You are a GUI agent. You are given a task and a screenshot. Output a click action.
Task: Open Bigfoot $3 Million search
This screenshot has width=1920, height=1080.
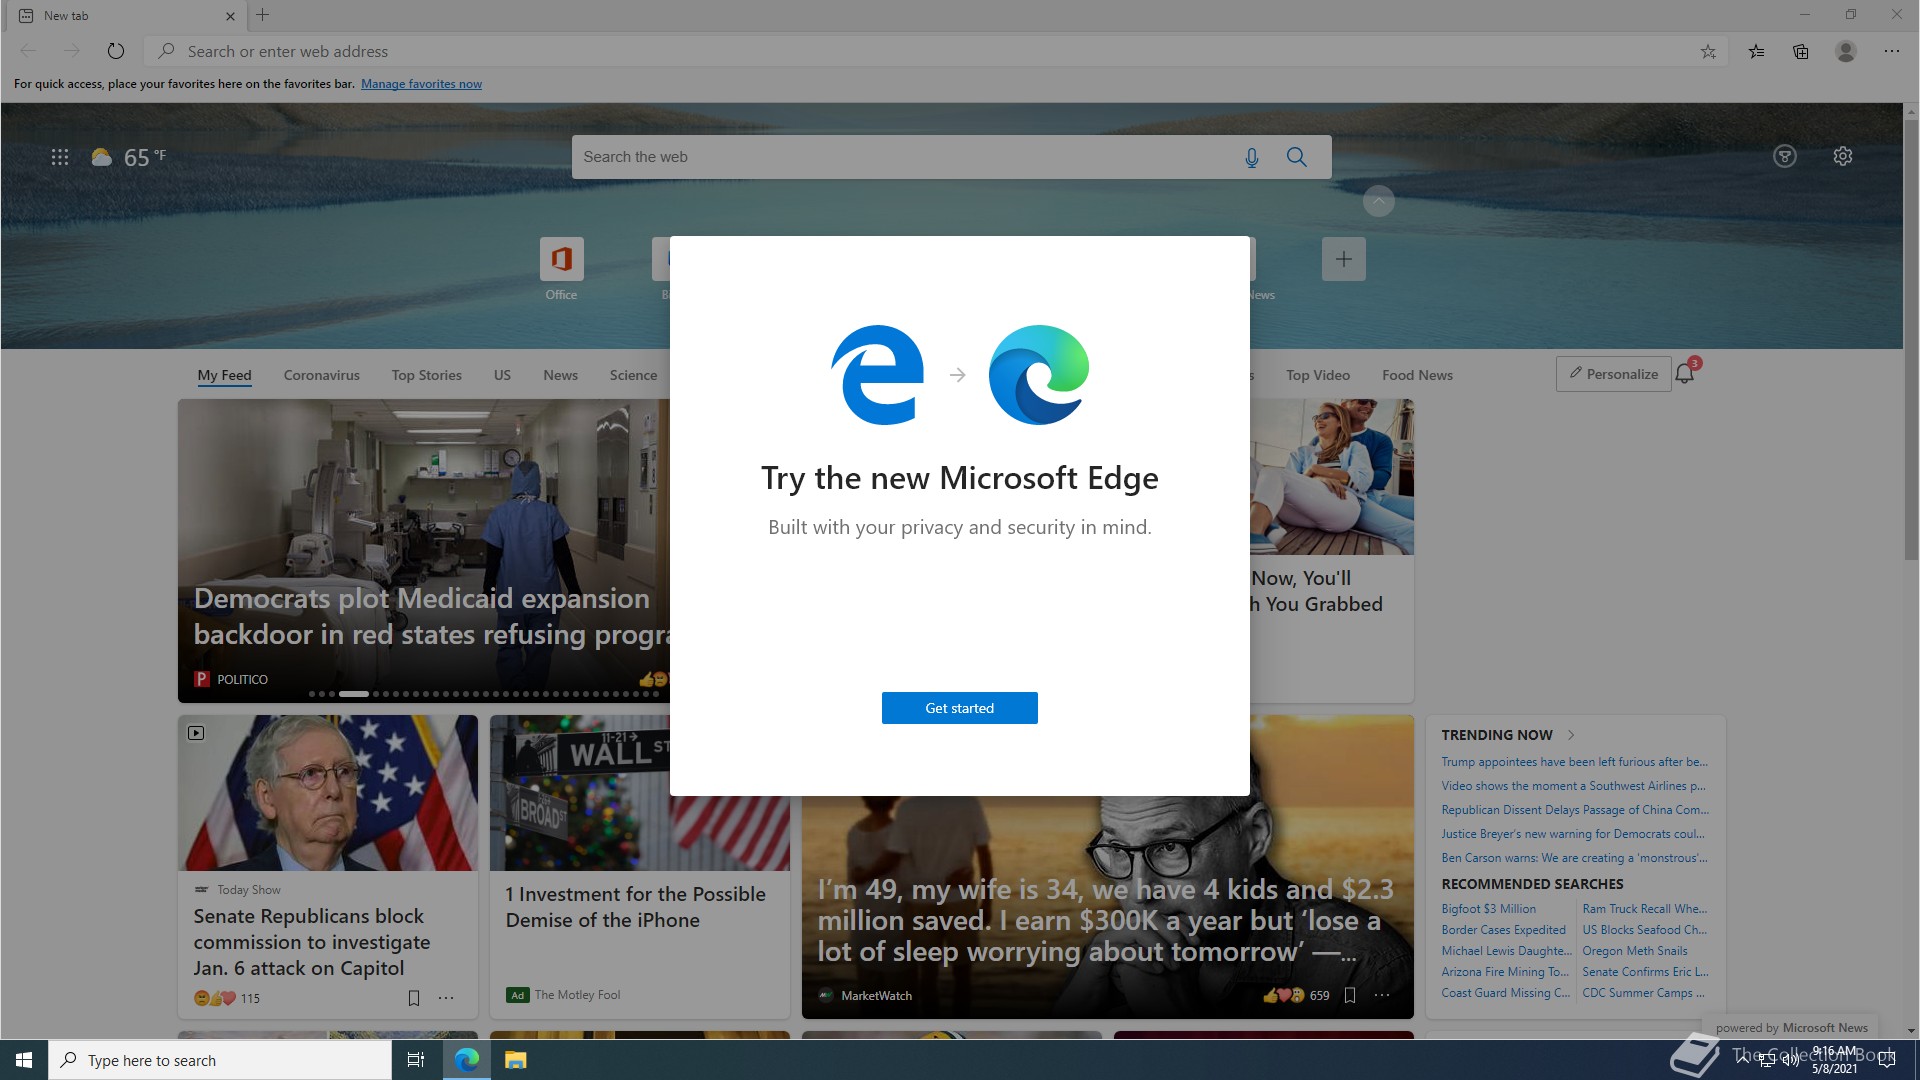1488,909
